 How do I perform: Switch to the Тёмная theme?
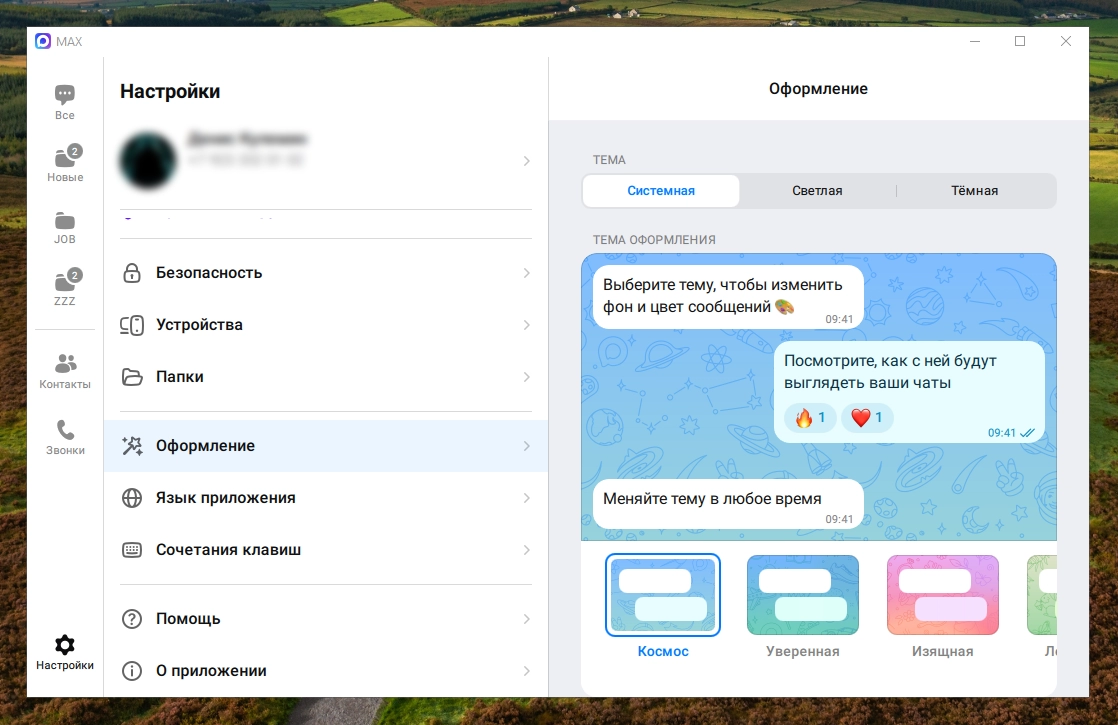click(x=975, y=190)
